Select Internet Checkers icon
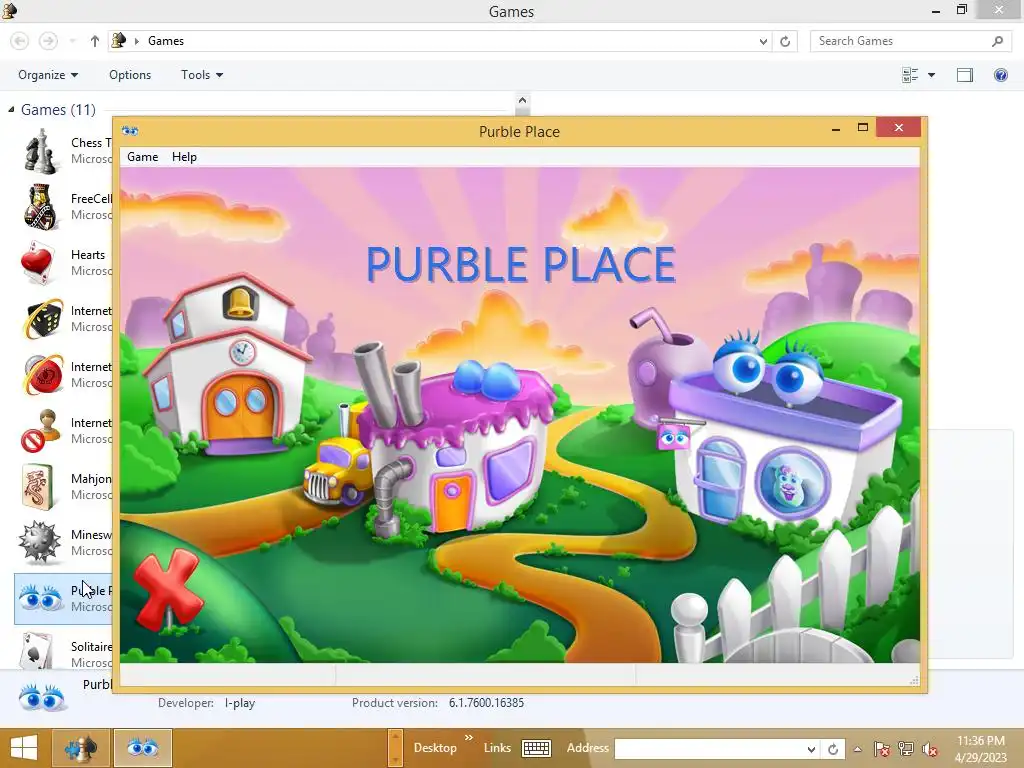 [42, 375]
